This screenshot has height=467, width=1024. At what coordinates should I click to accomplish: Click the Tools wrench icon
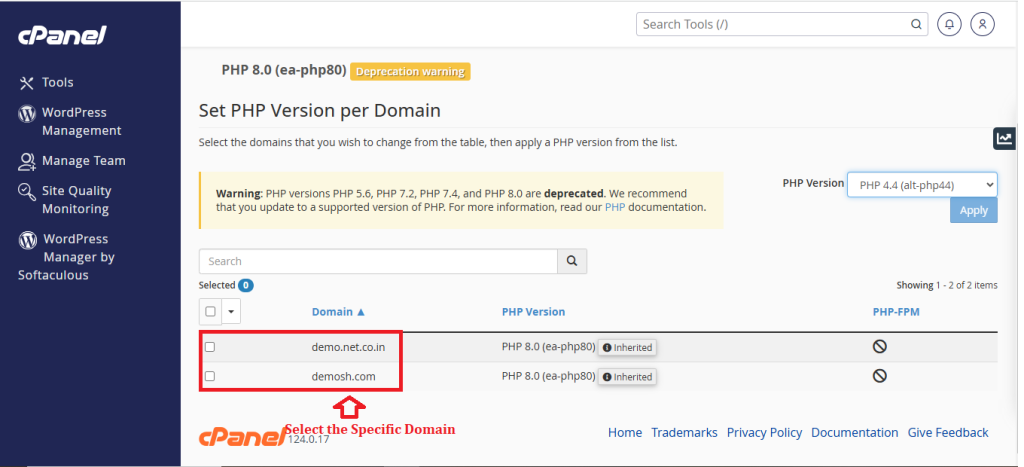tap(26, 83)
